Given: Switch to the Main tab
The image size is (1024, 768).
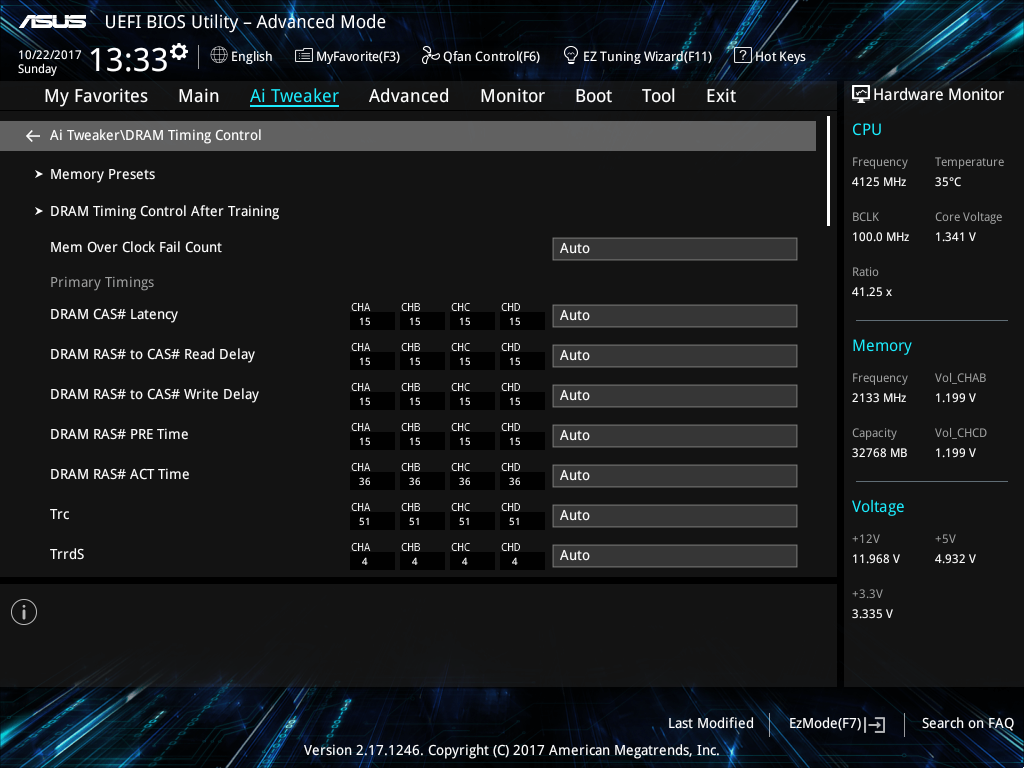Looking at the screenshot, I should pyautogui.click(x=199, y=96).
